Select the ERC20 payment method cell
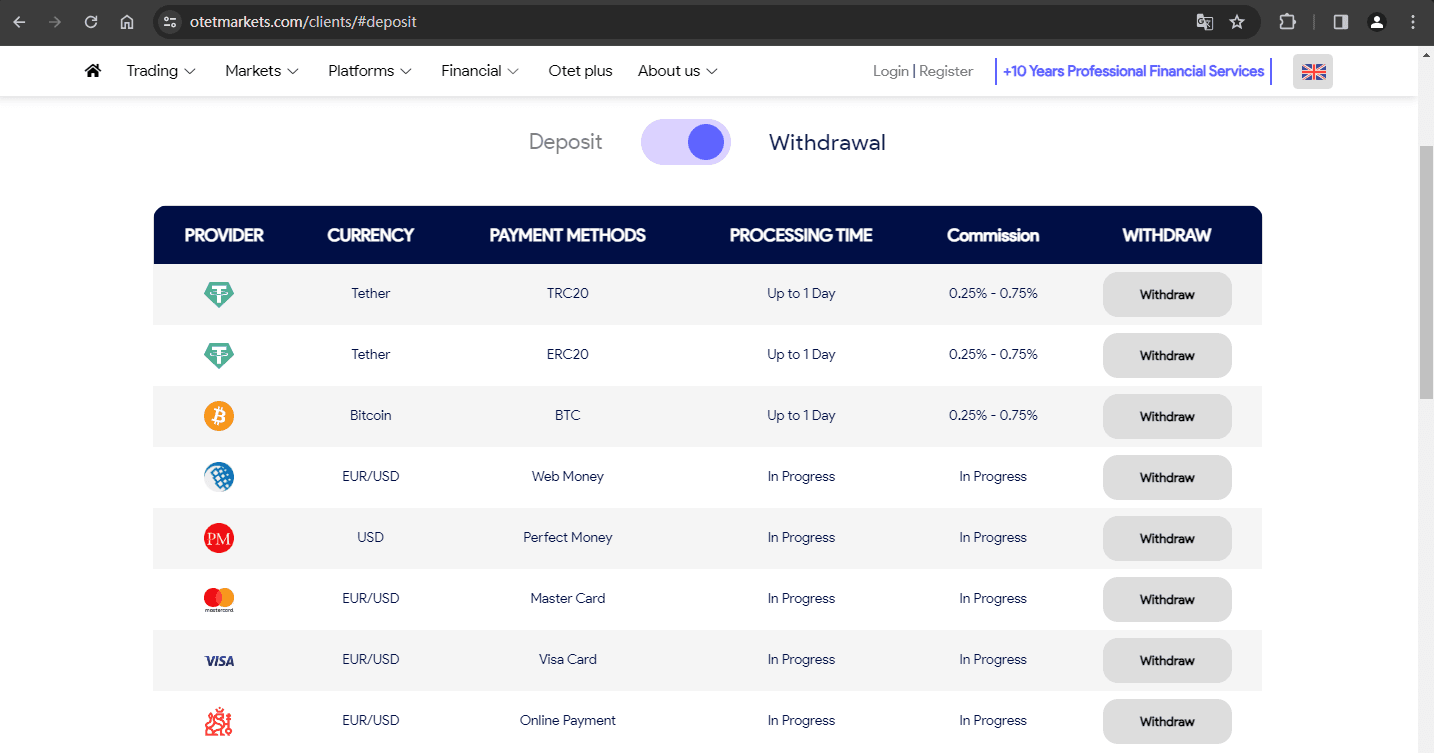 pos(567,355)
